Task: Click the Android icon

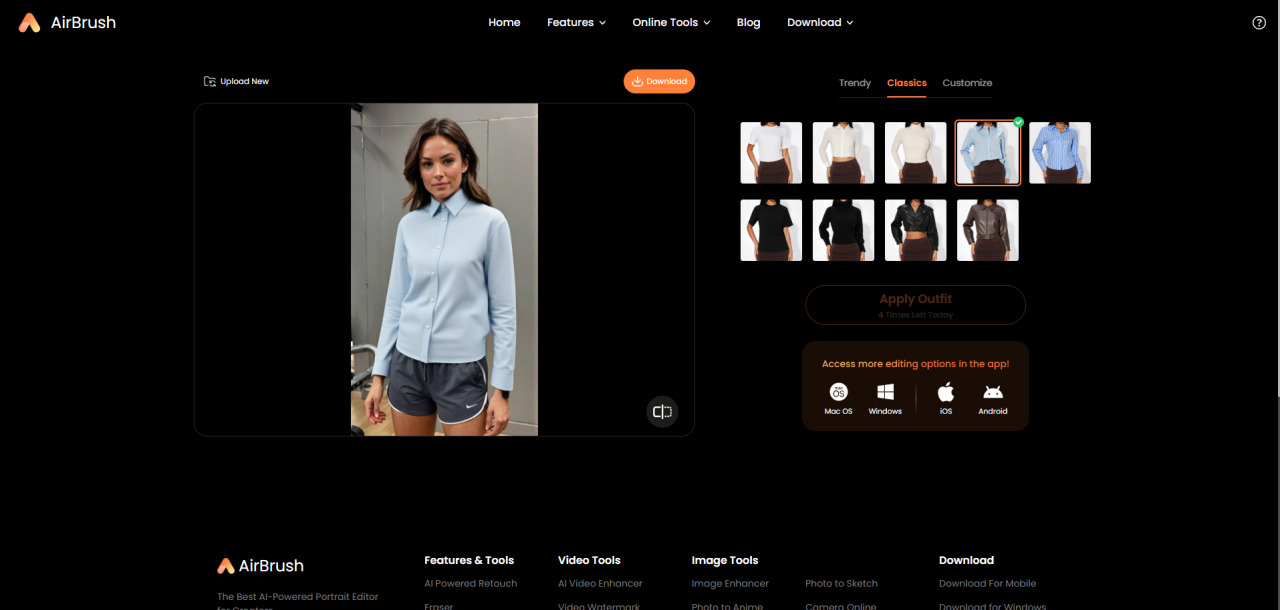Action: 992,390
